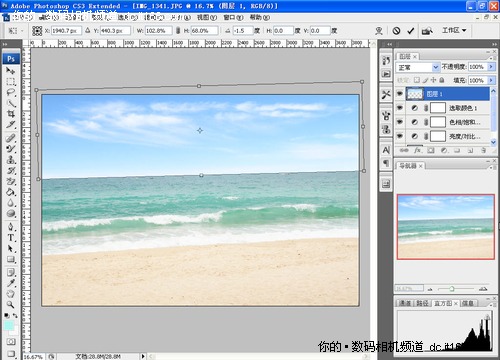
Task: Open the fill 填充 slider arrow
Action: coord(491,80)
